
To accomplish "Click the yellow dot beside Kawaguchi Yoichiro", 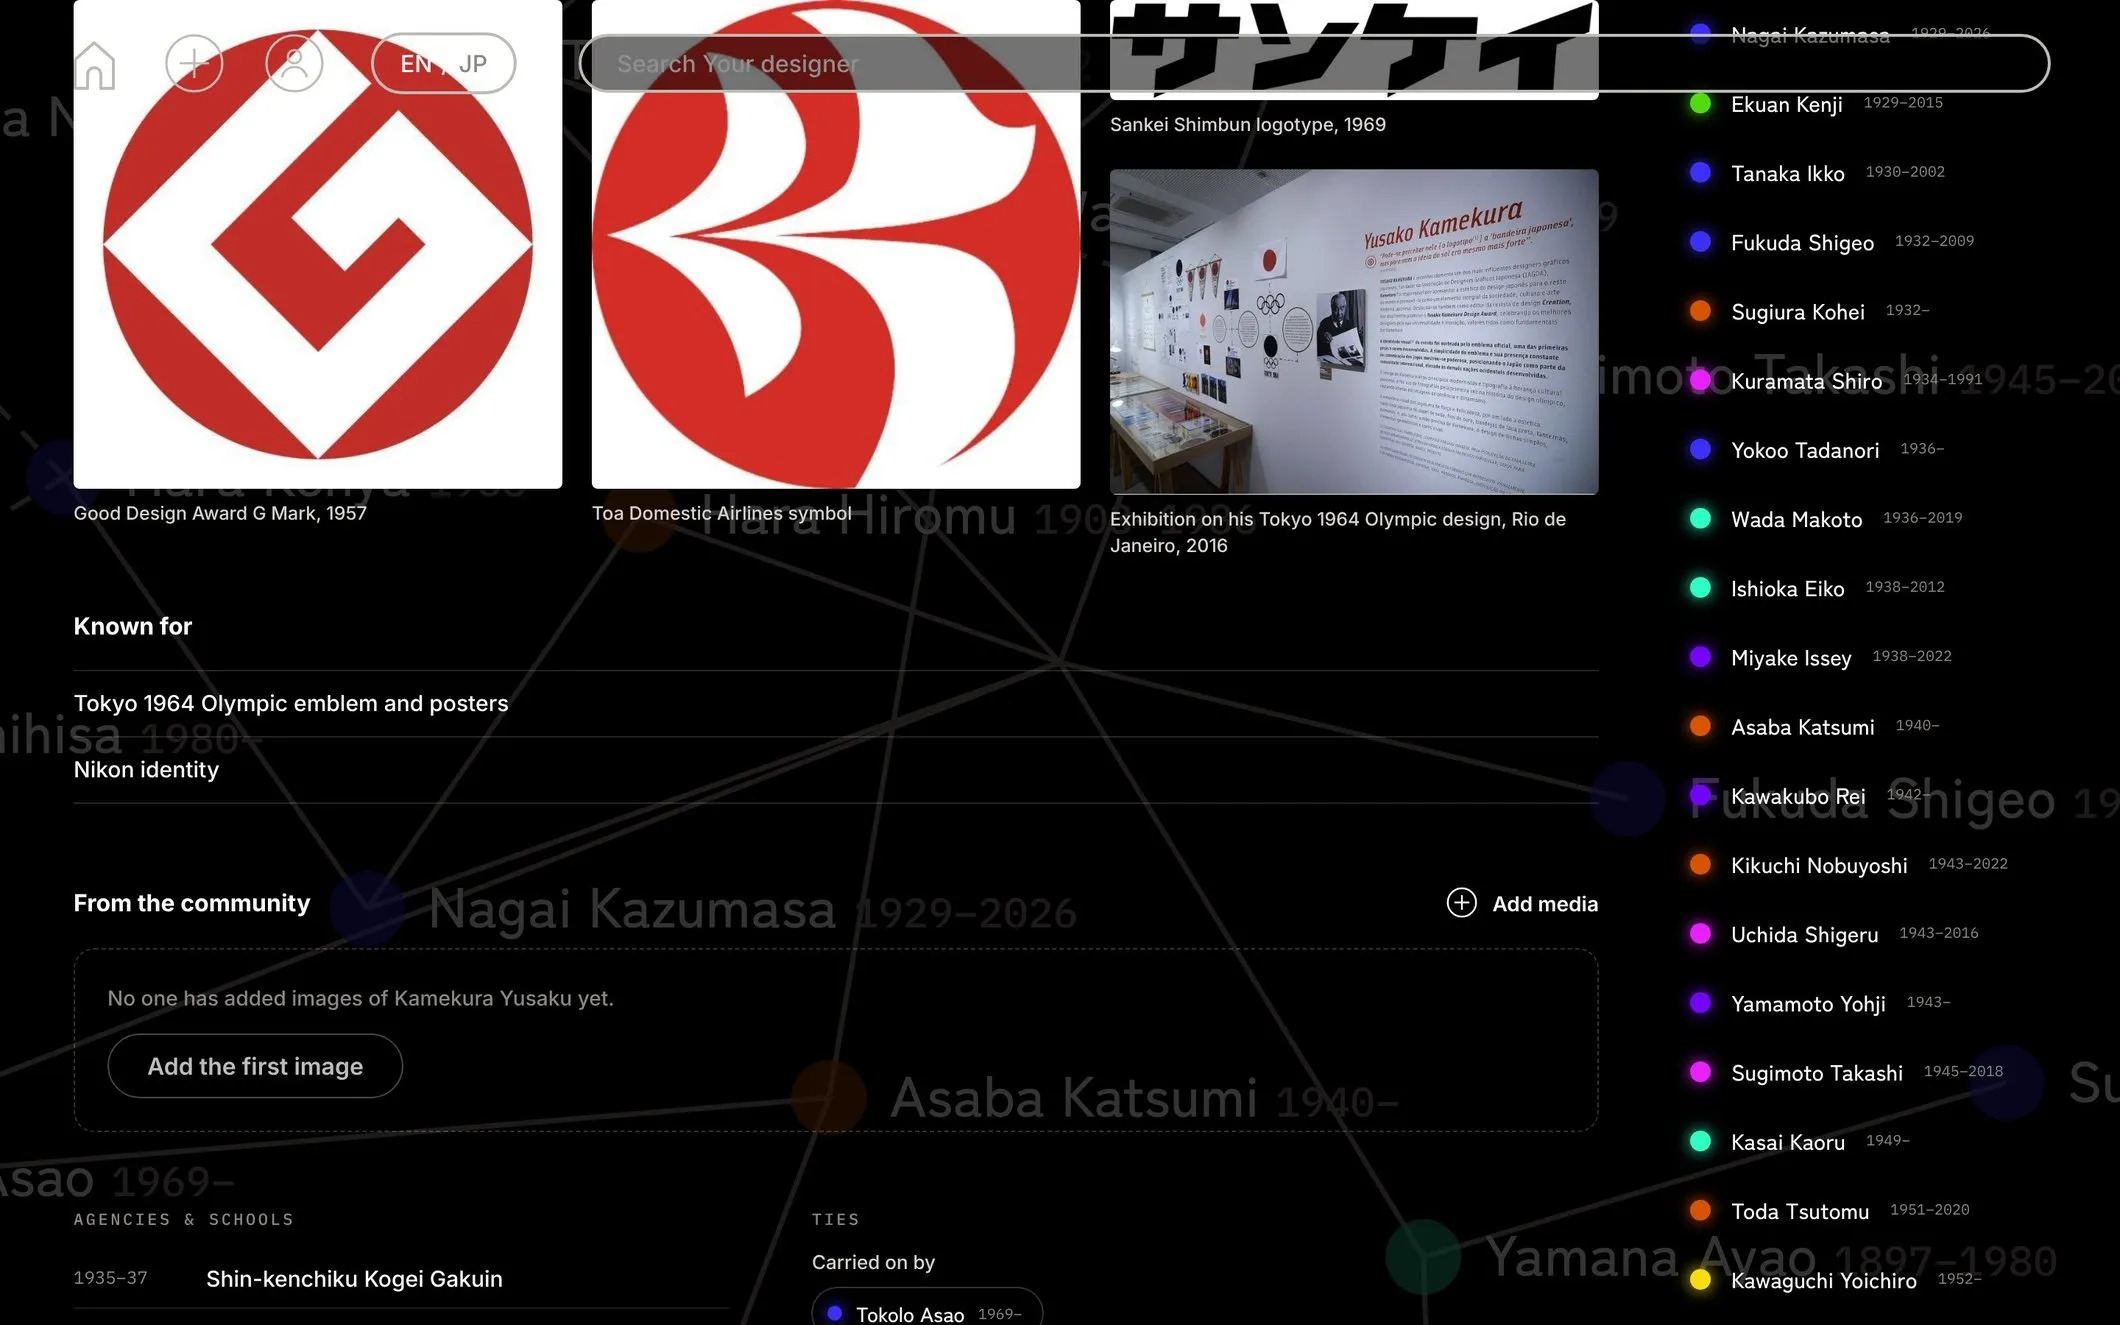I will [1700, 1280].
